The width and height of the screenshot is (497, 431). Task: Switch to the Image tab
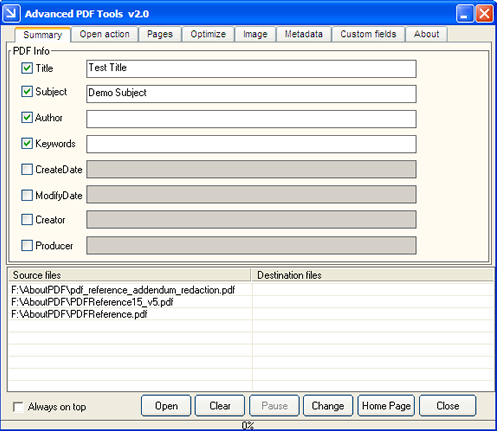(255, 34)
